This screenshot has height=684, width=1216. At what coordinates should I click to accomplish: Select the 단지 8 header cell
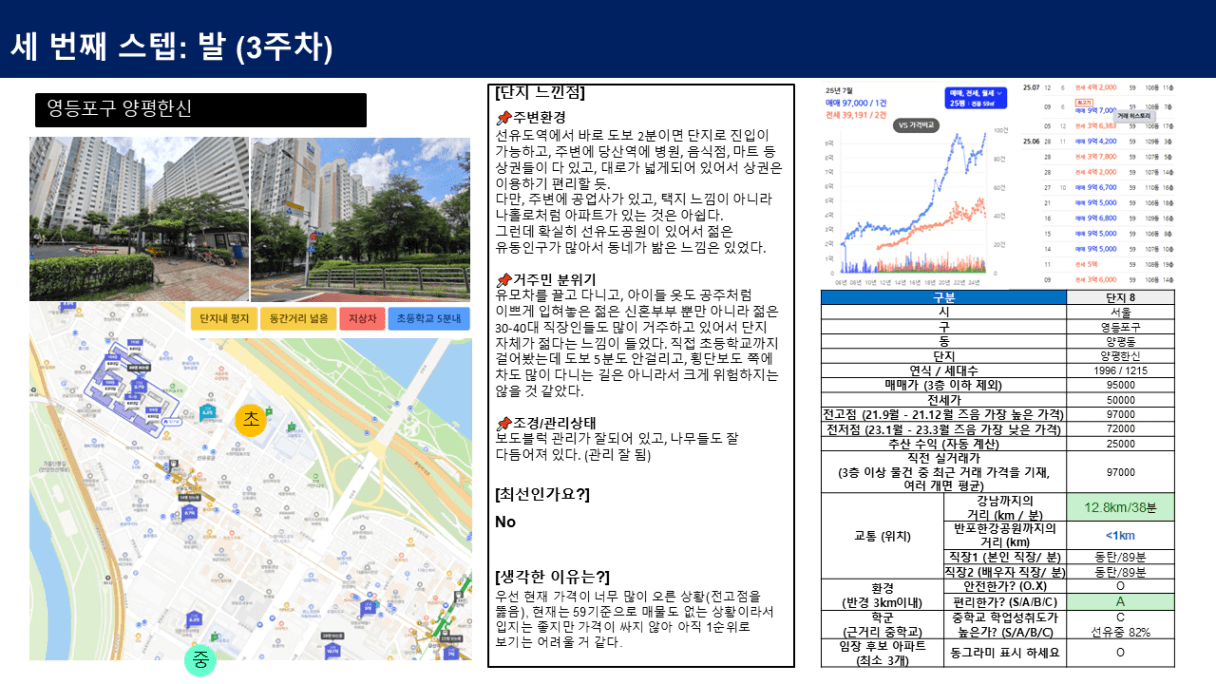coord(1121,298)
